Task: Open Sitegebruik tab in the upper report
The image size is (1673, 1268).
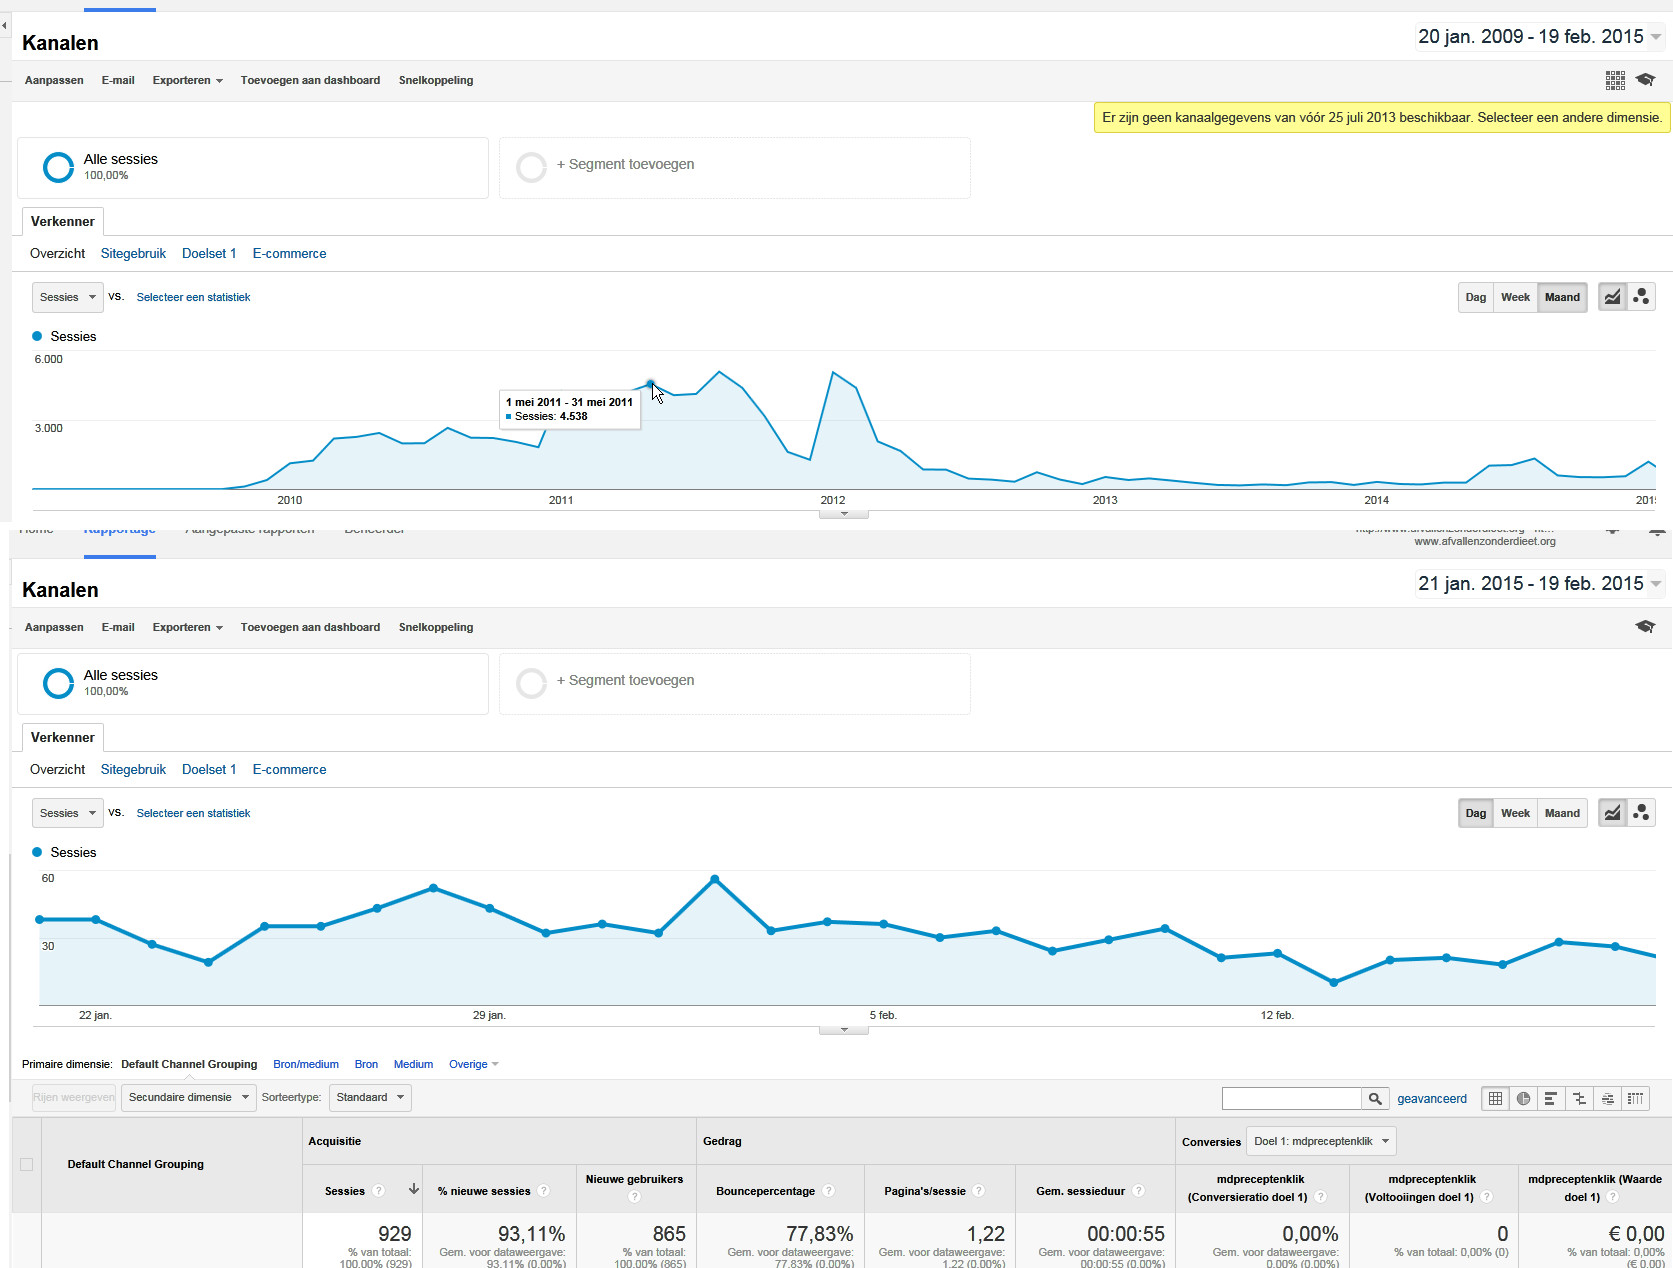Action: (133, 253)
